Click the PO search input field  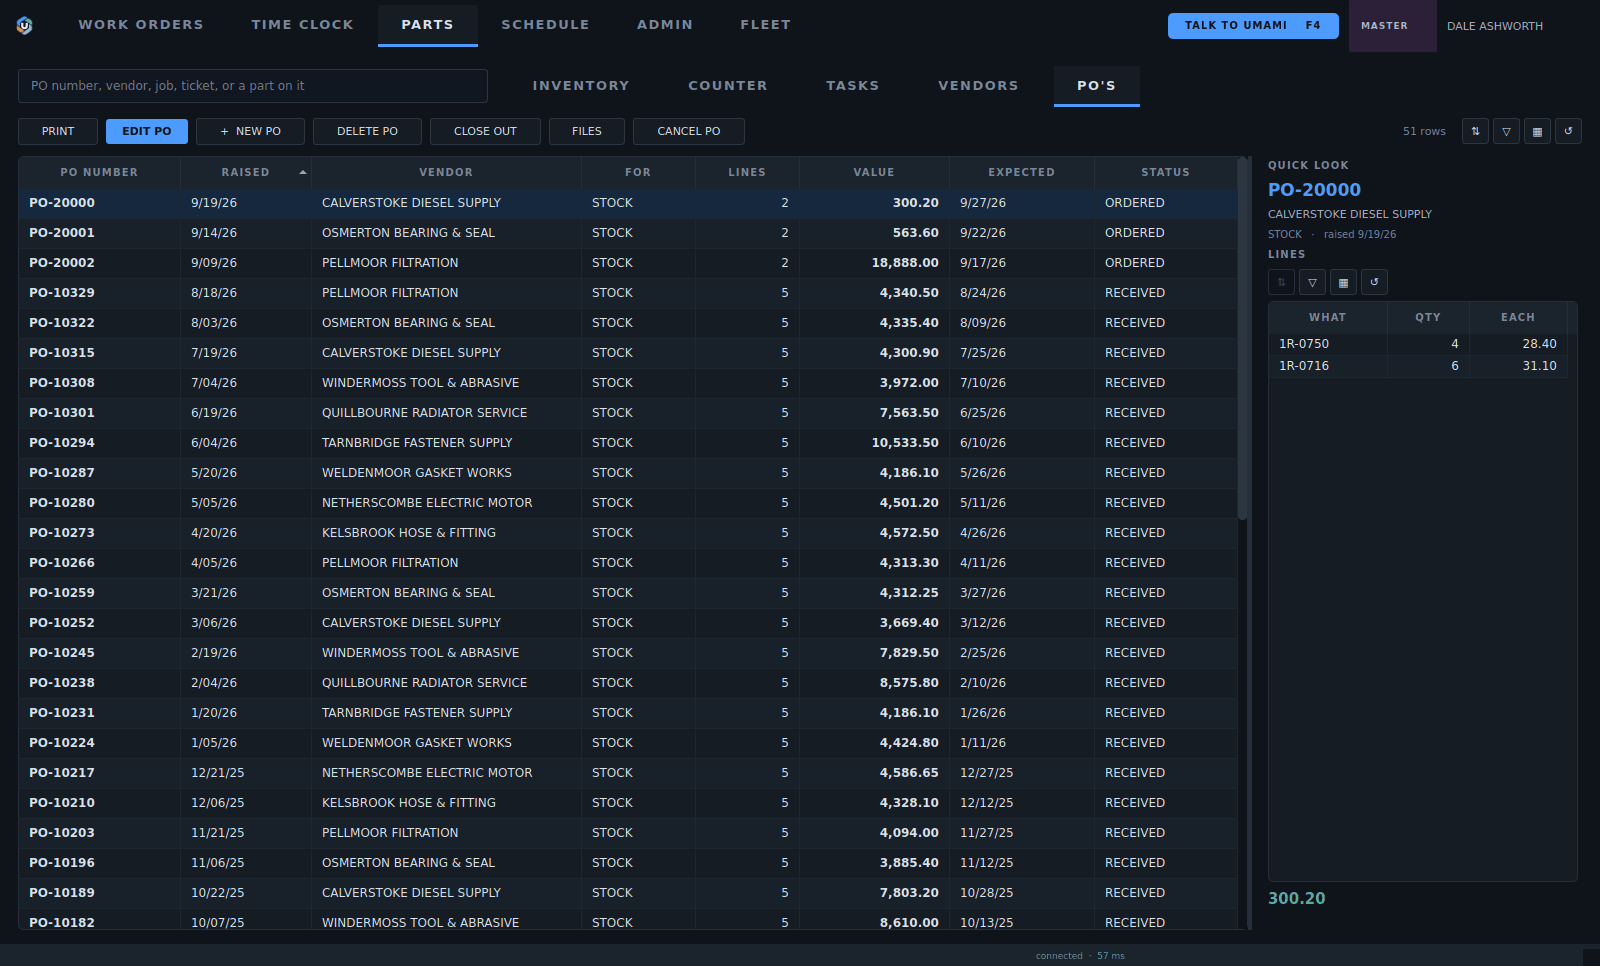253,86
